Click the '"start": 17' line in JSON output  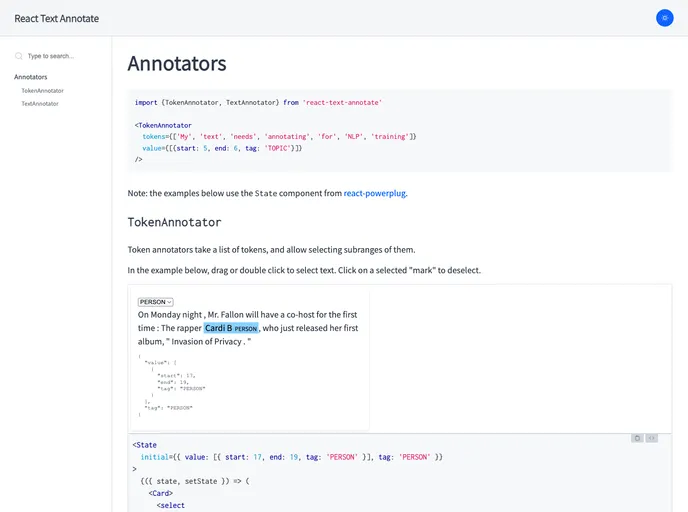tap(176, 376)
